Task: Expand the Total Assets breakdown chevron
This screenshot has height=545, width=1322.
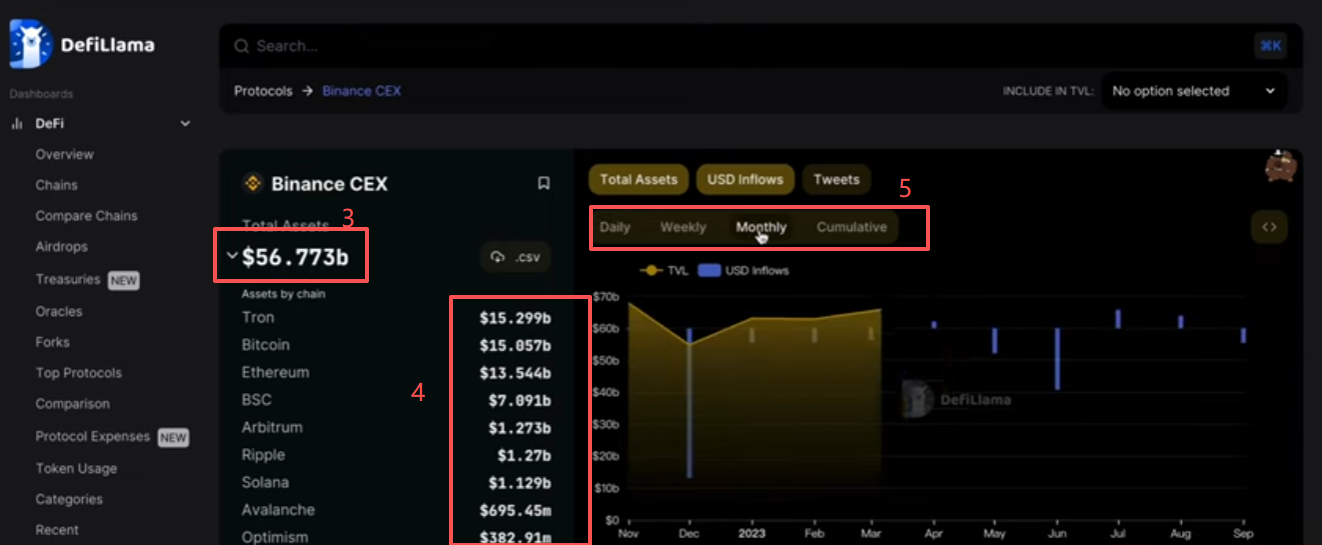Action: coord(232,256)
